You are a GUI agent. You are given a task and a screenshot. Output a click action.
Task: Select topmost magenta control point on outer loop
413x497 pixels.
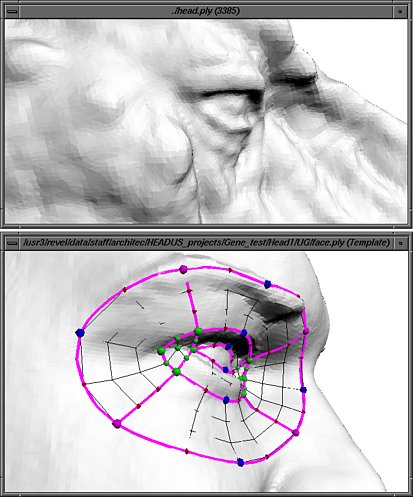coord(183,269)
